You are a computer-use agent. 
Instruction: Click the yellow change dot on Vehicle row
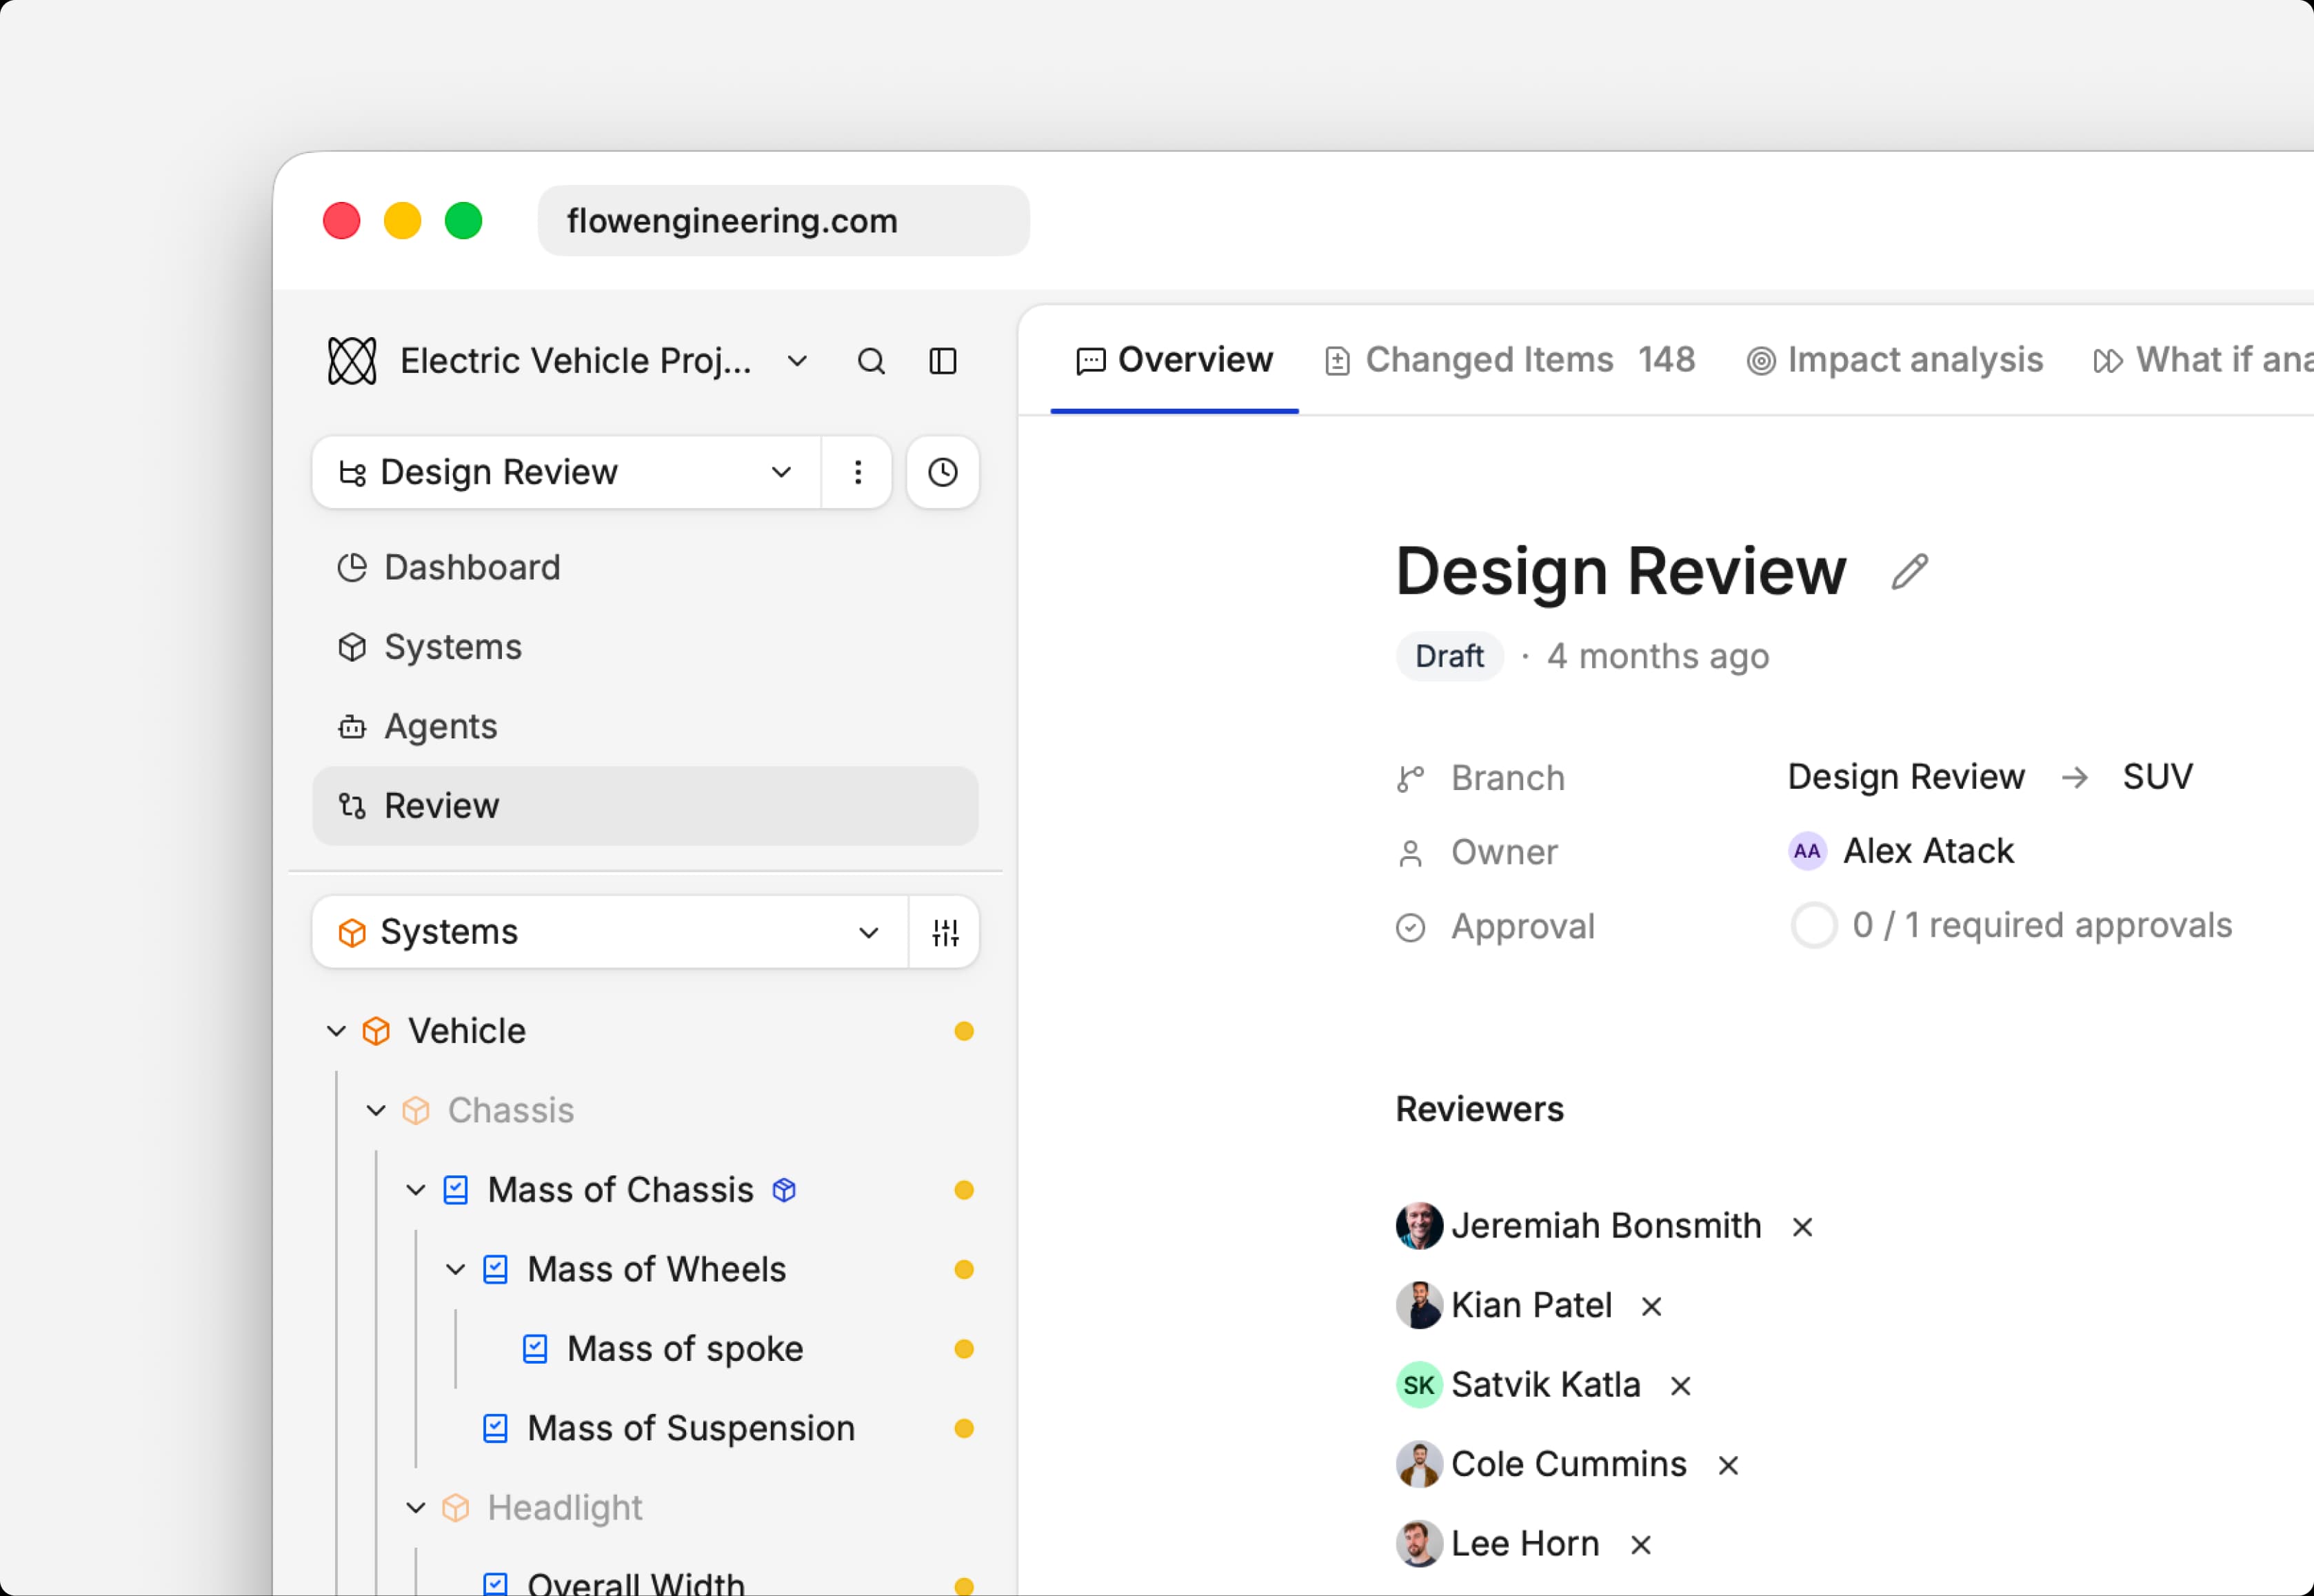pos(964,1031)
